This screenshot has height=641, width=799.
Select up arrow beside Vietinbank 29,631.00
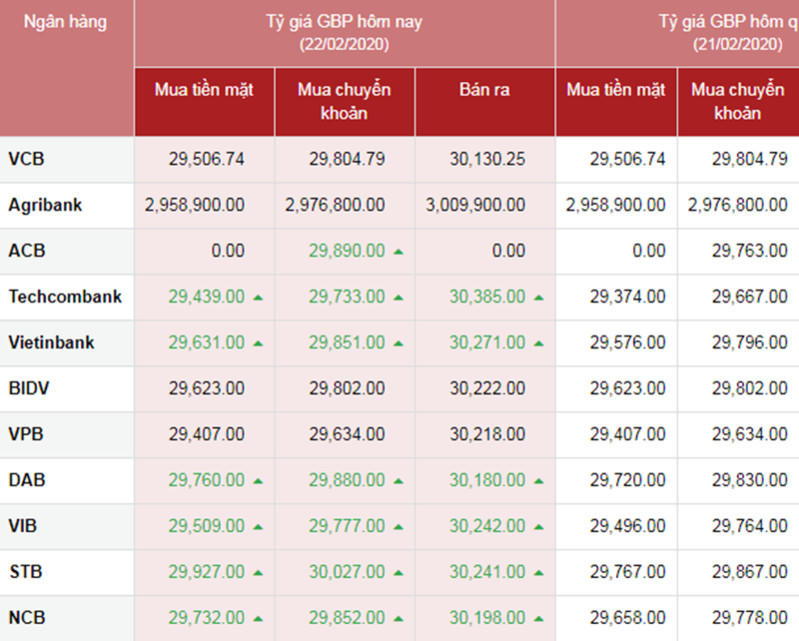tap(258, 344)
